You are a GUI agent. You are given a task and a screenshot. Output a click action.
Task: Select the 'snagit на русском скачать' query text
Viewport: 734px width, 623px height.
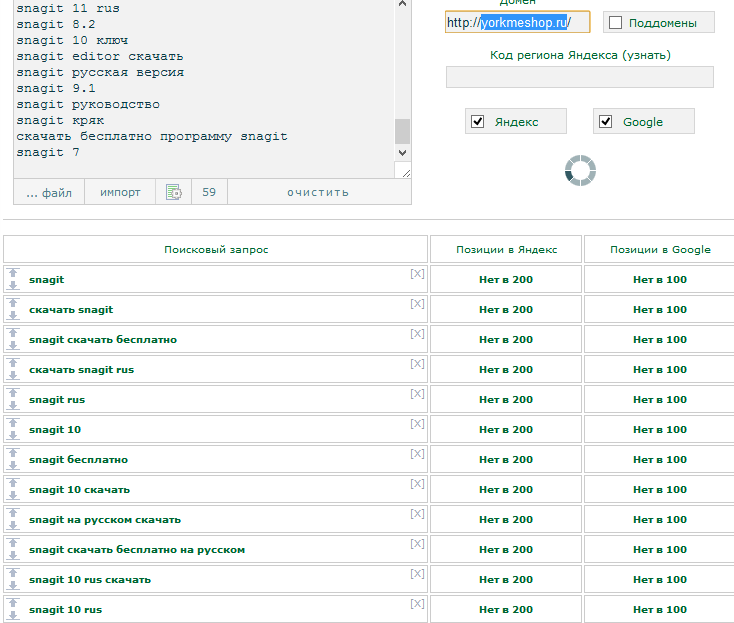[105, 520]
